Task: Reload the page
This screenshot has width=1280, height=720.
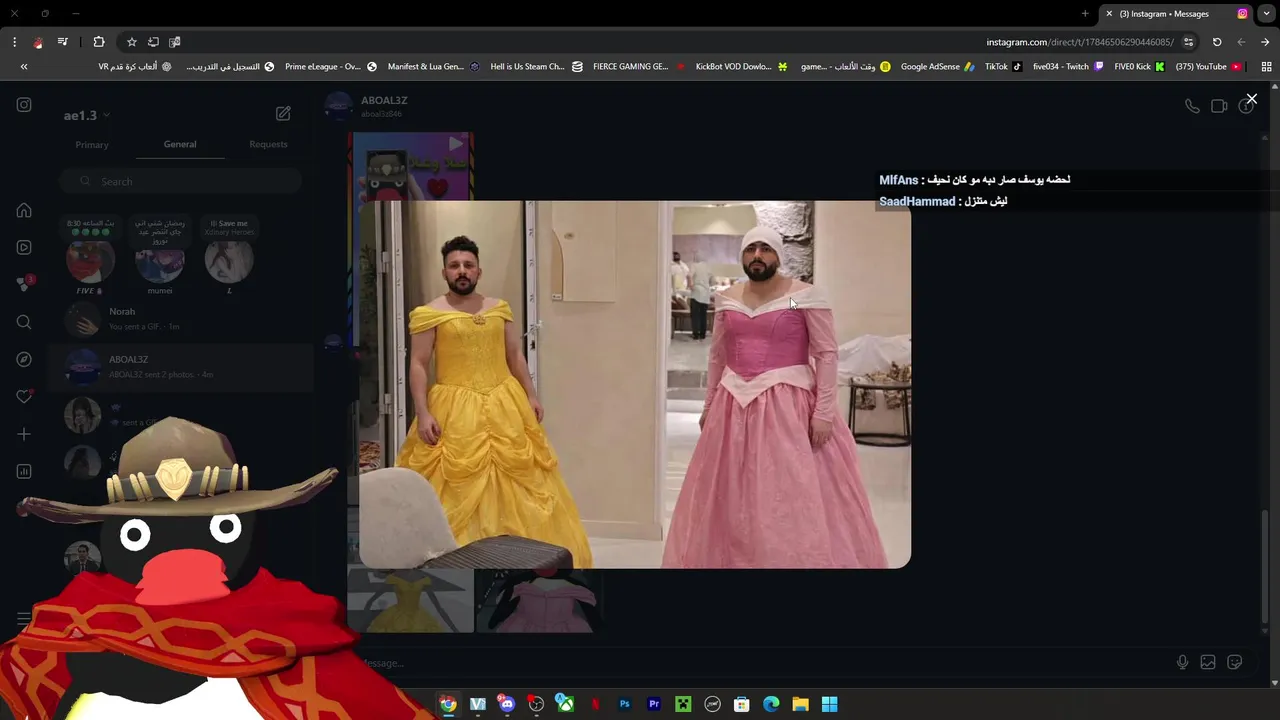Action: 1217,42
